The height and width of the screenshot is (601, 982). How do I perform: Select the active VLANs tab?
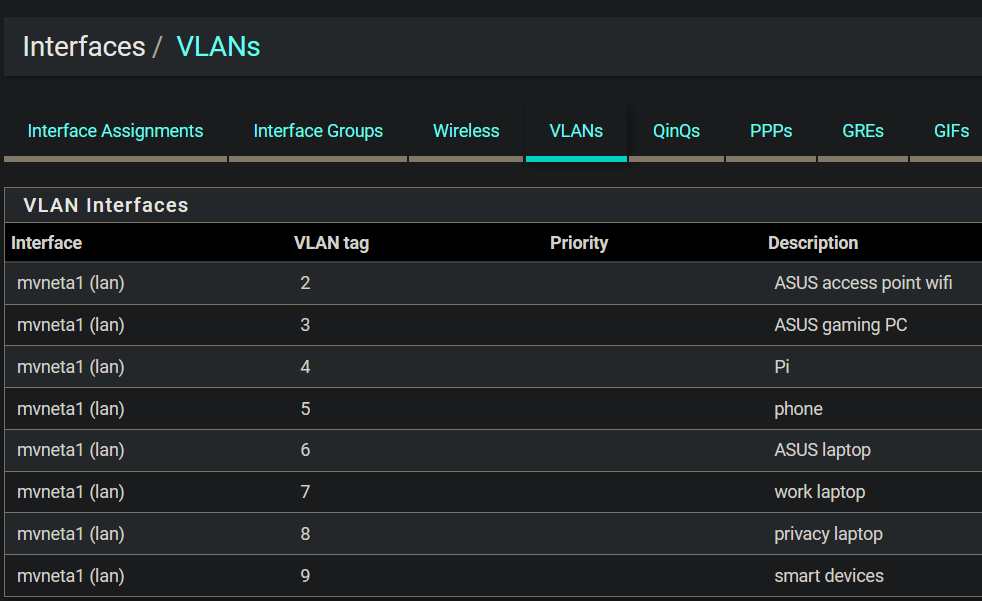pyautogui.click(x=576, y=131)
